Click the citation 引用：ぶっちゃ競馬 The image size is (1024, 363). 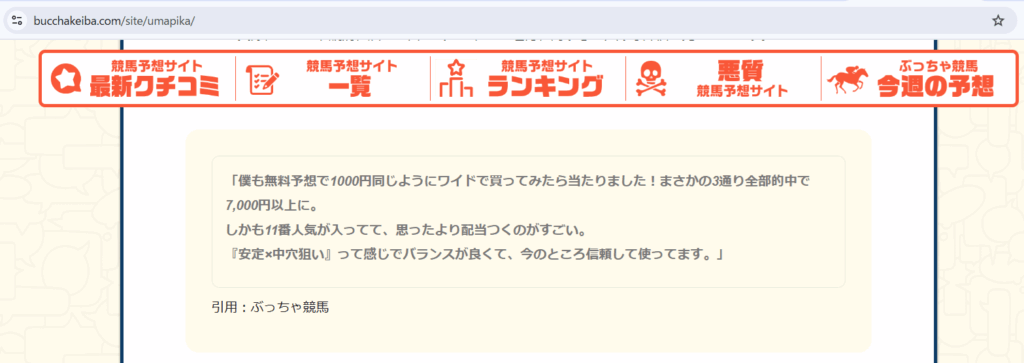(270, 307)
